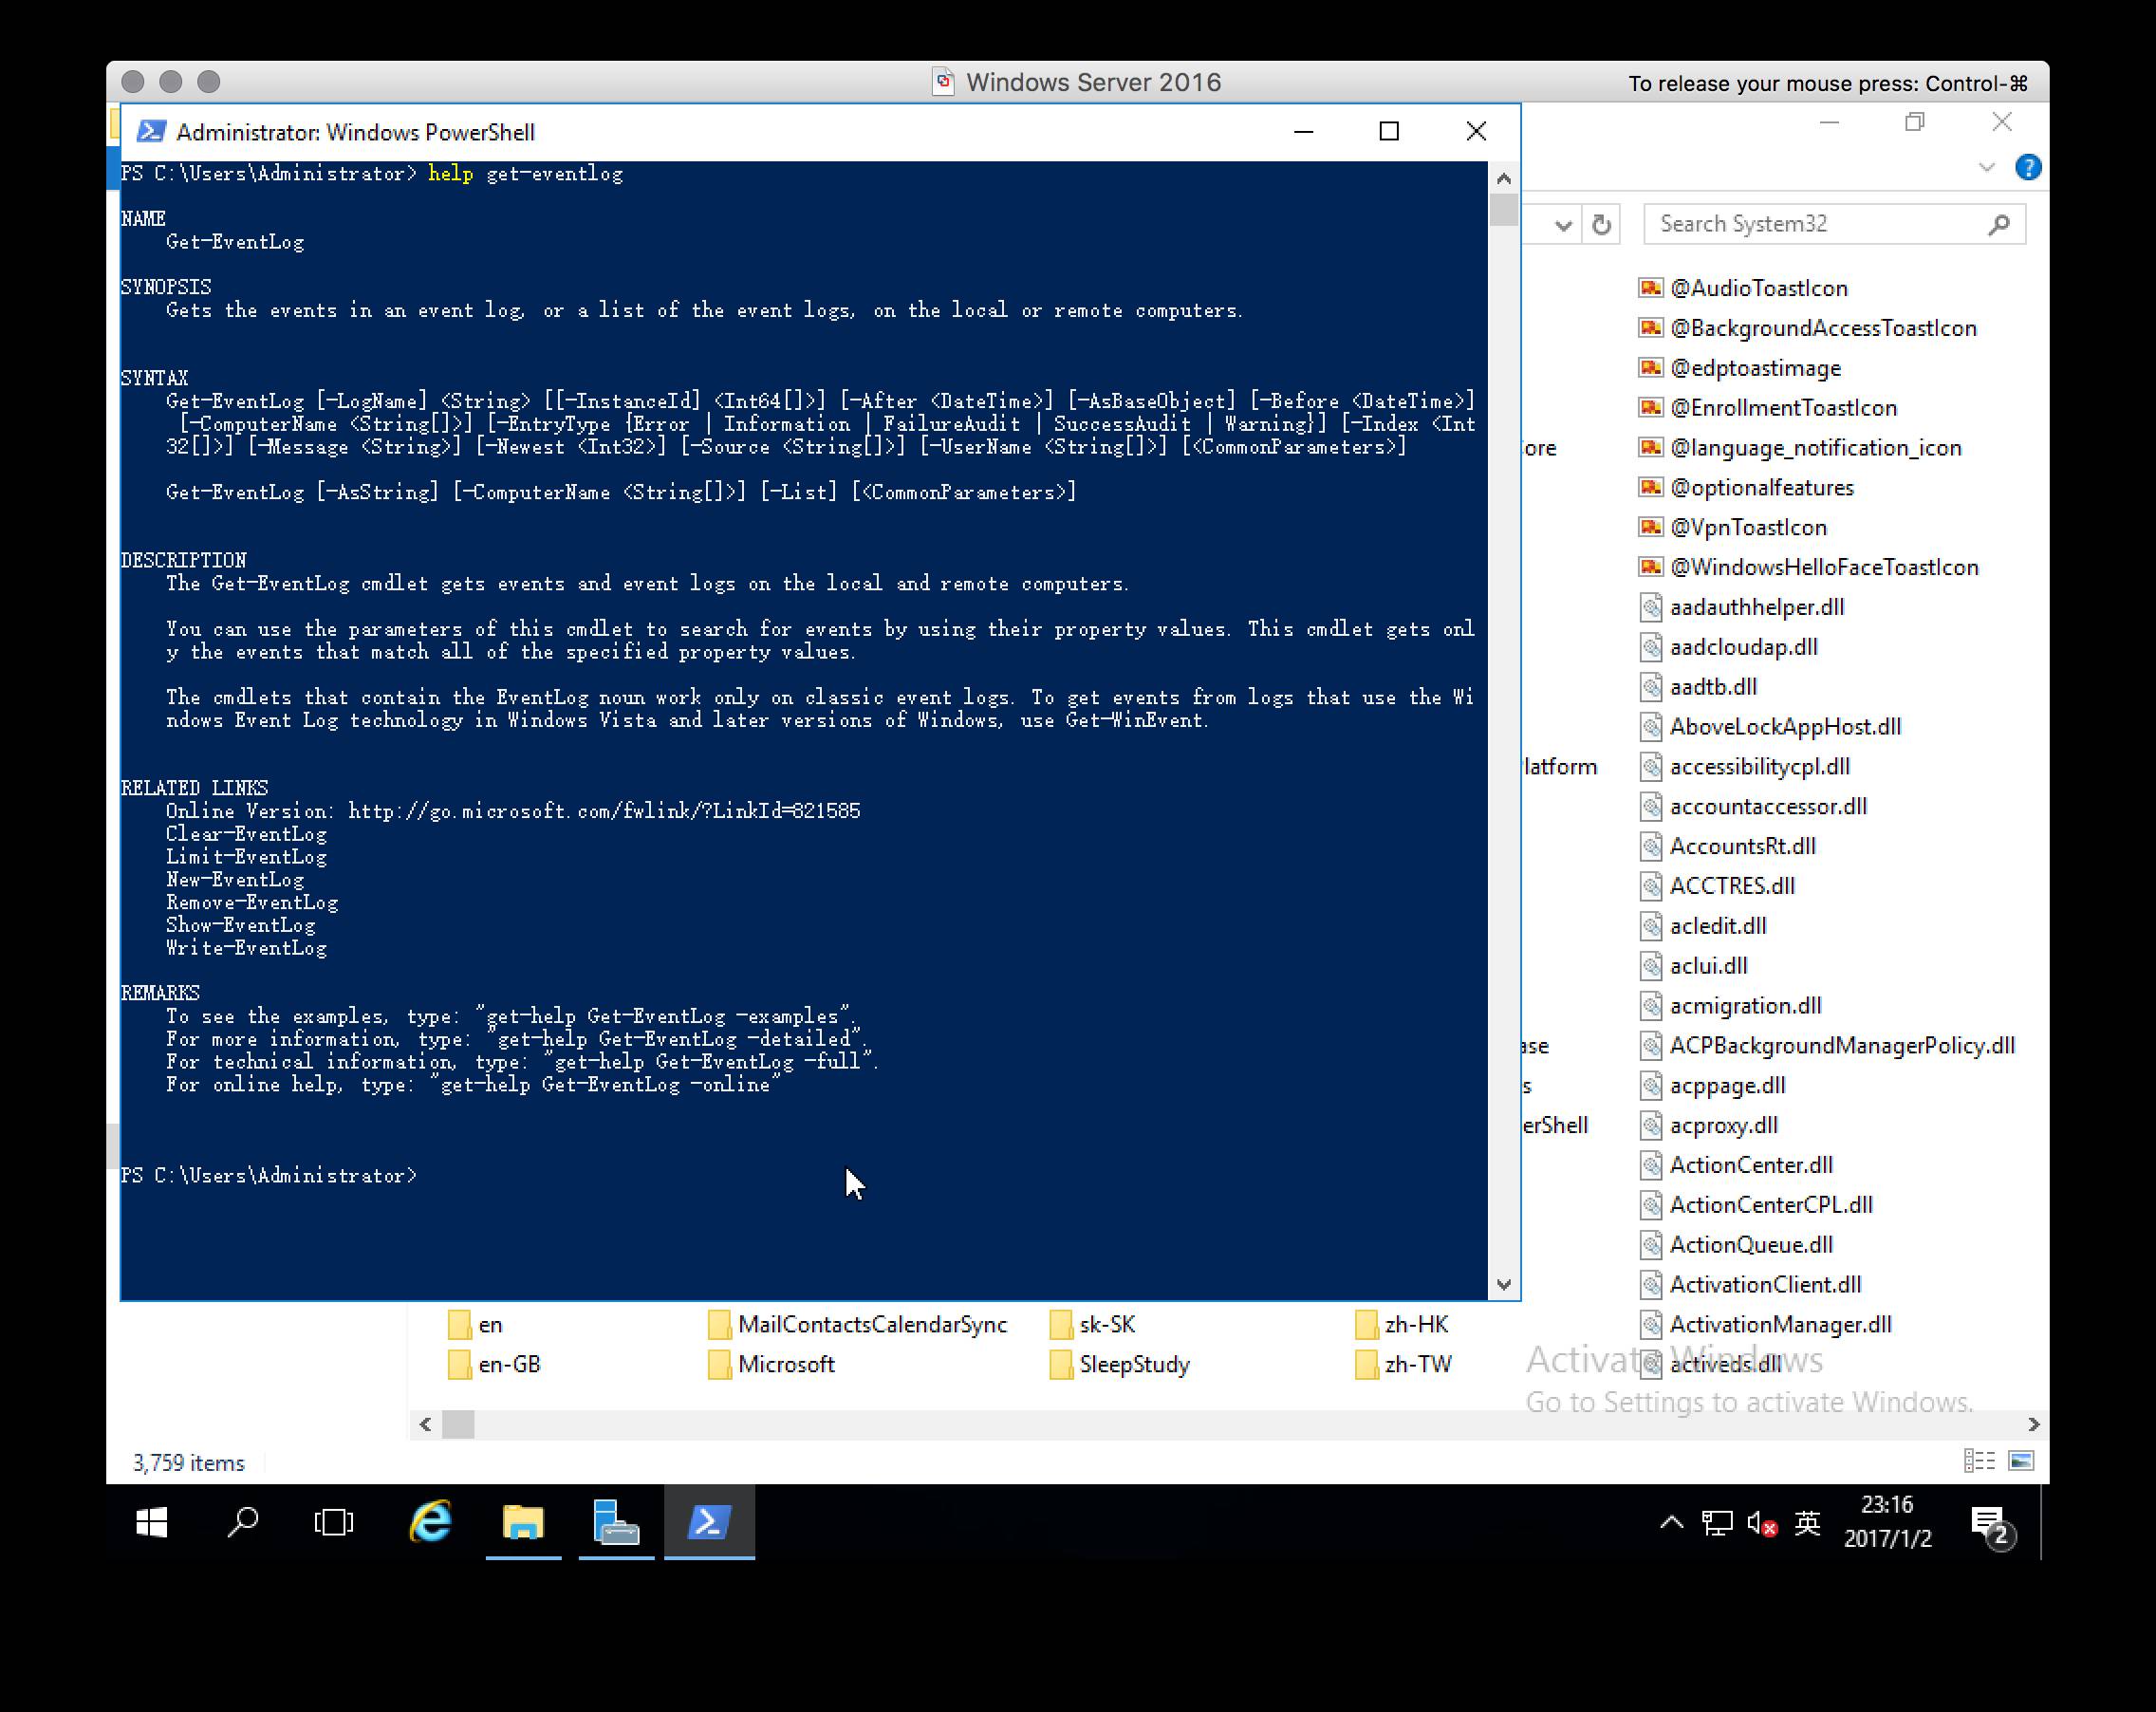Viewport: 2156px width, 1712px height.
Task: Select @AudioToastIcon file
Action: [x=1743, y=288]
